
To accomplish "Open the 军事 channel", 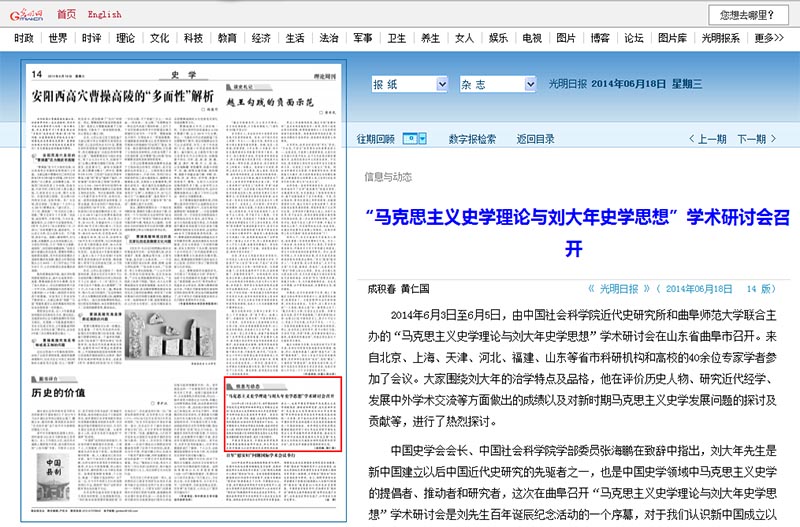I will (x=362, y=38).
